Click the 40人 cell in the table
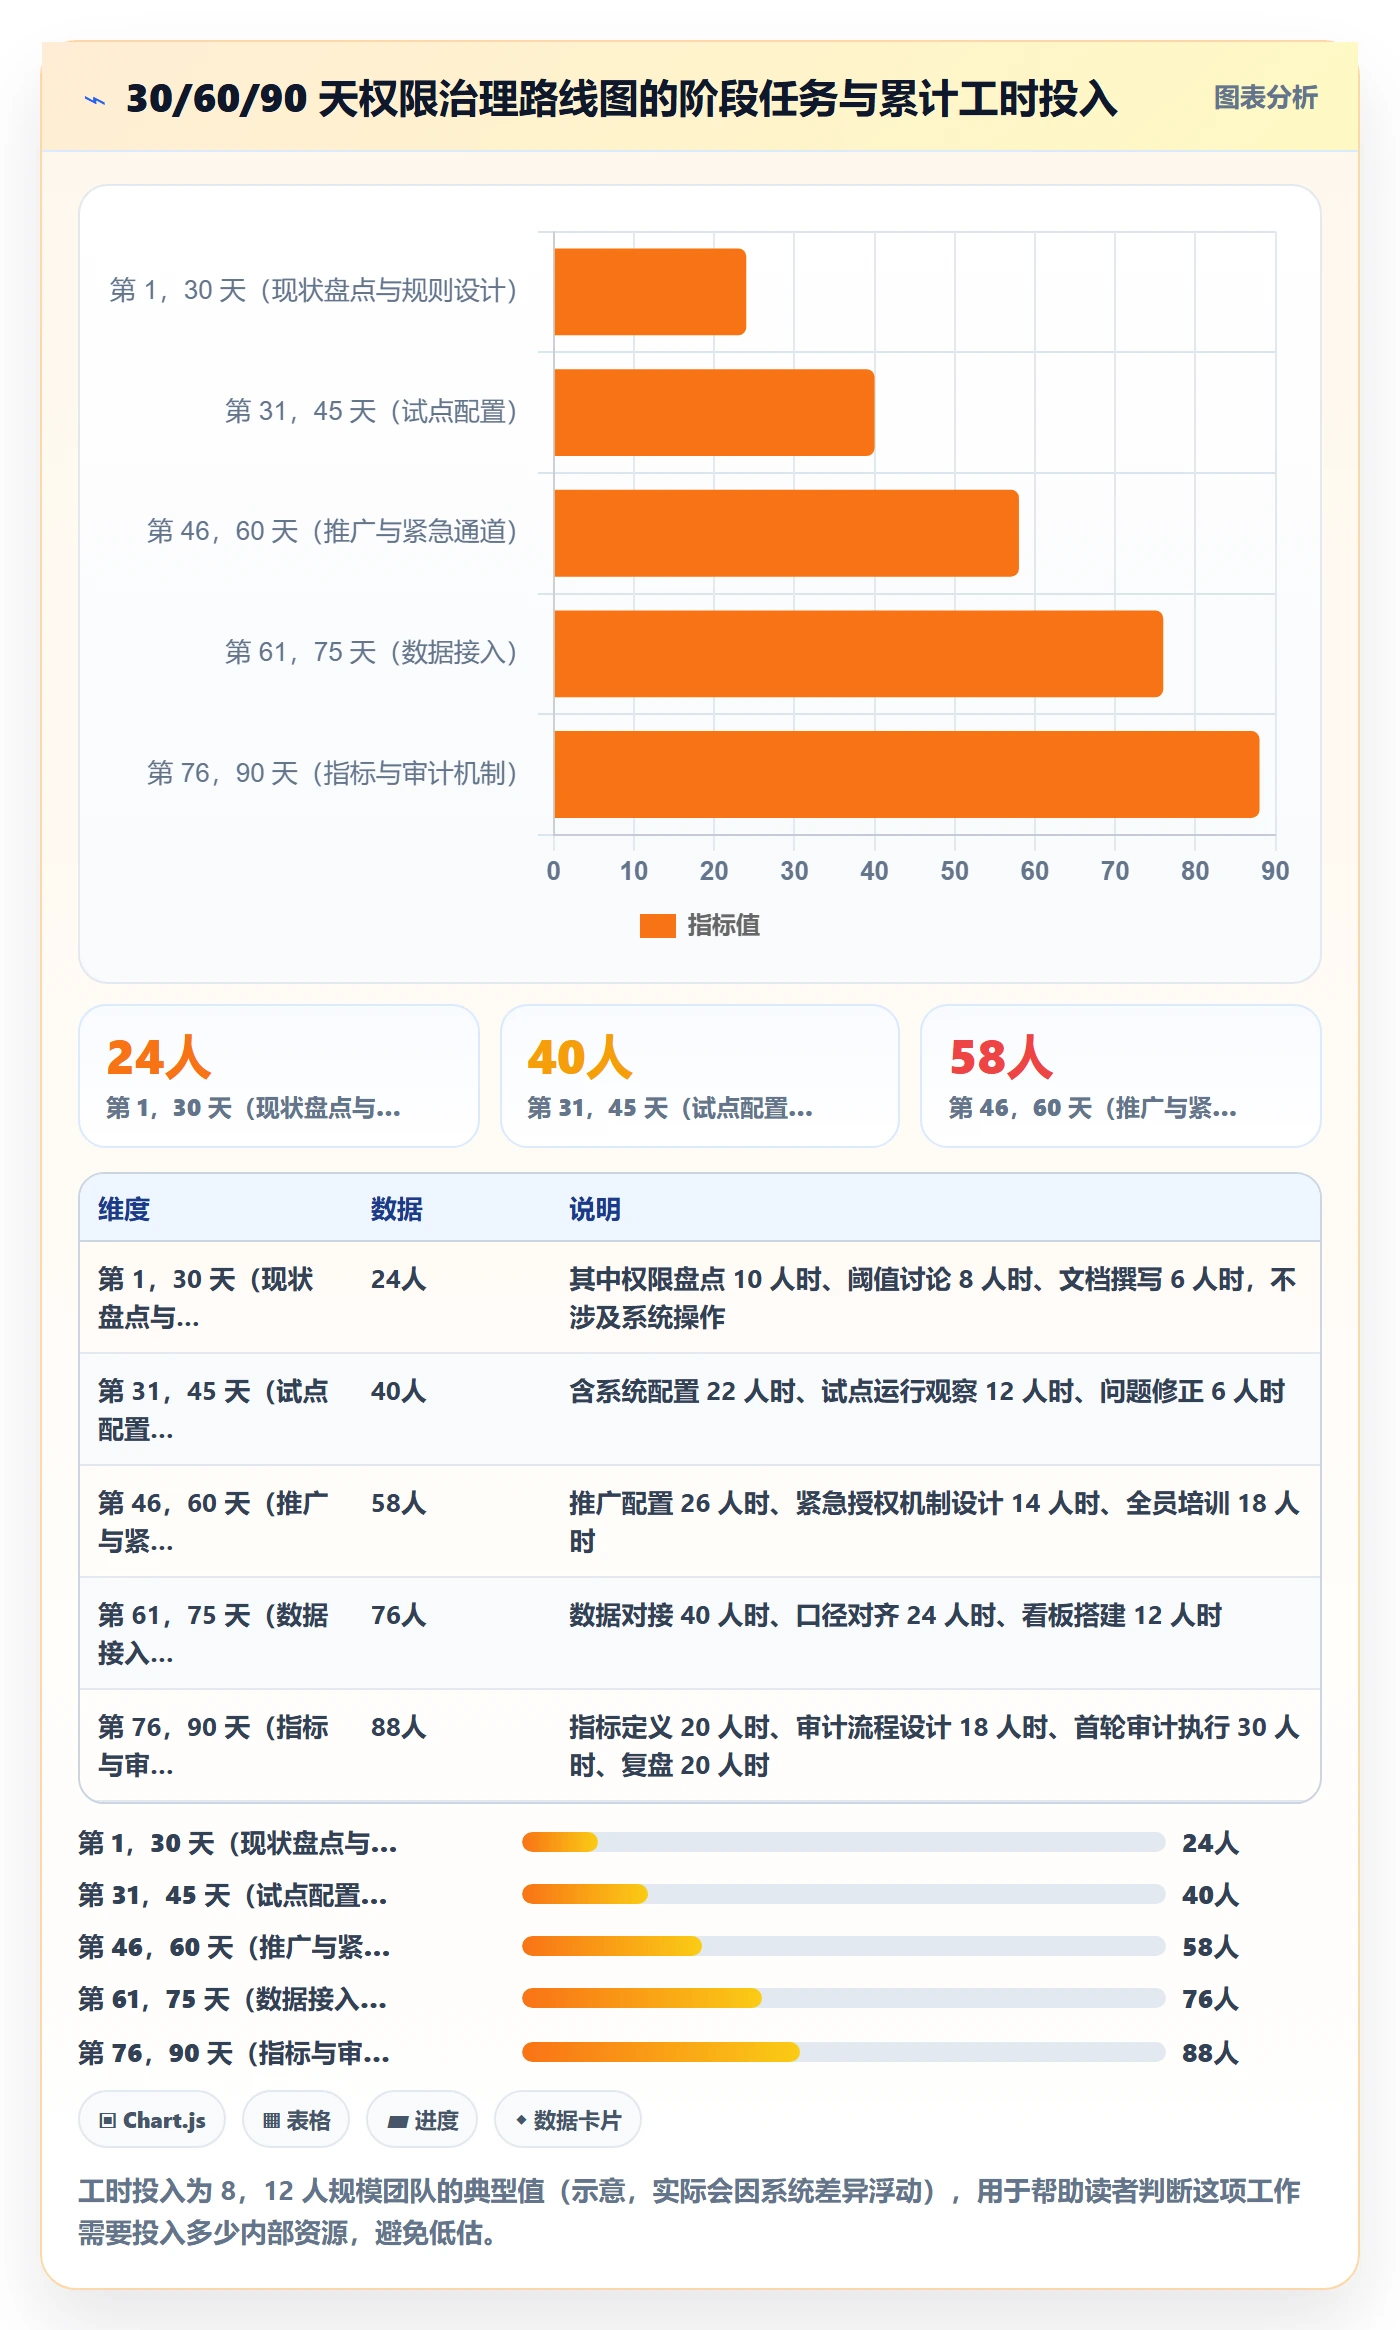 (399, 1391)
